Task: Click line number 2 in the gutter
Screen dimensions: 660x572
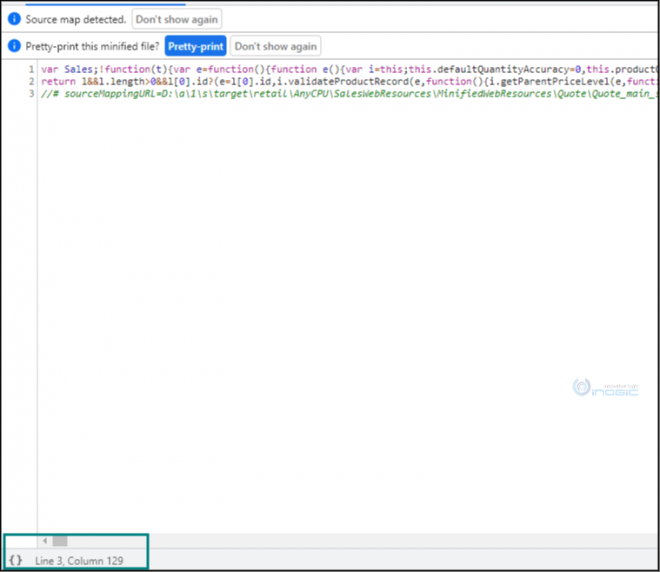Action: click(x=31, y=81)
